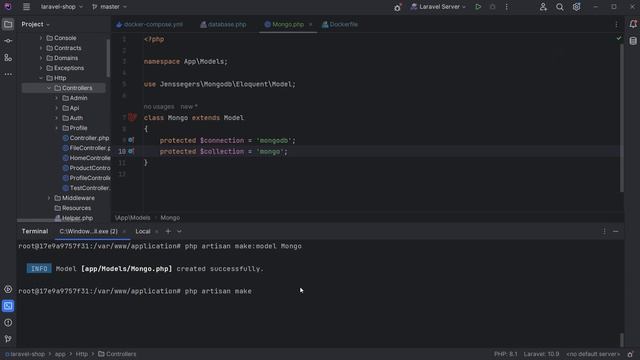
Task: Toggle the Terminal tool window icon
Action: (x=8, y=306)
